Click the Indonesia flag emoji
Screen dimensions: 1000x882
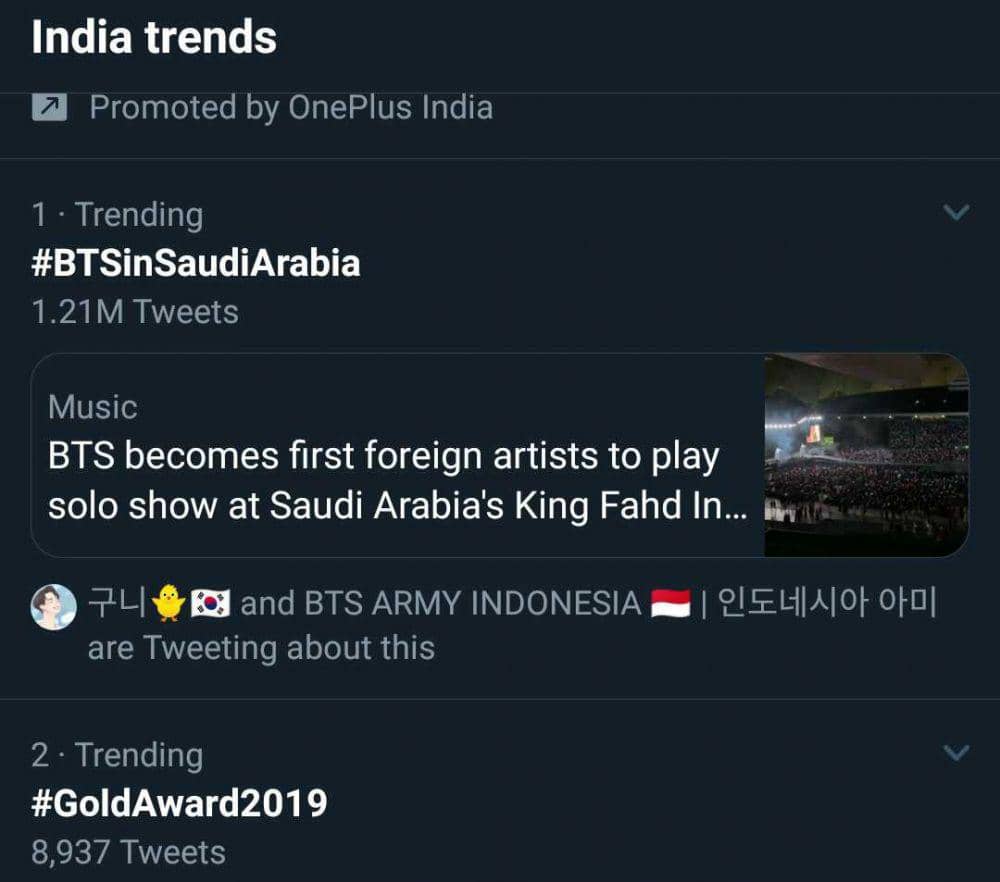[670, 603]
